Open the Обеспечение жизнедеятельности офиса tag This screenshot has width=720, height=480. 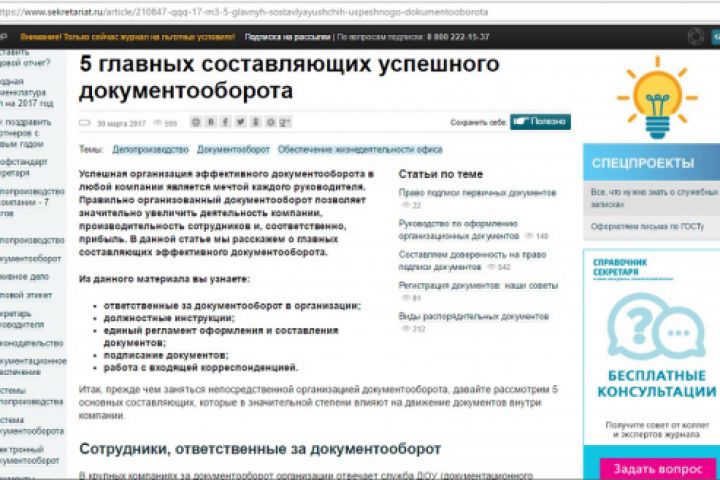point(360,150)
